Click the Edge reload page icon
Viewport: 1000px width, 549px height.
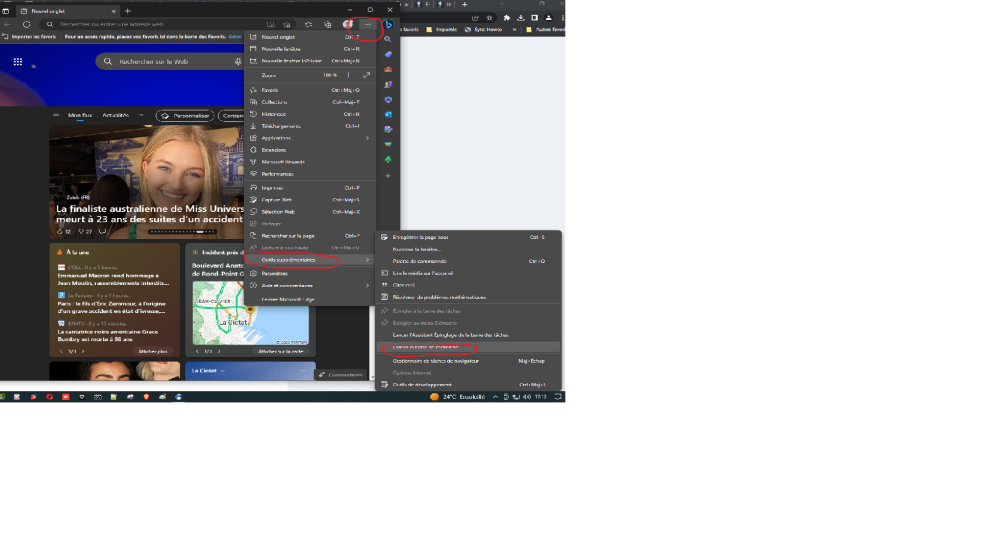tap(26, 24)
